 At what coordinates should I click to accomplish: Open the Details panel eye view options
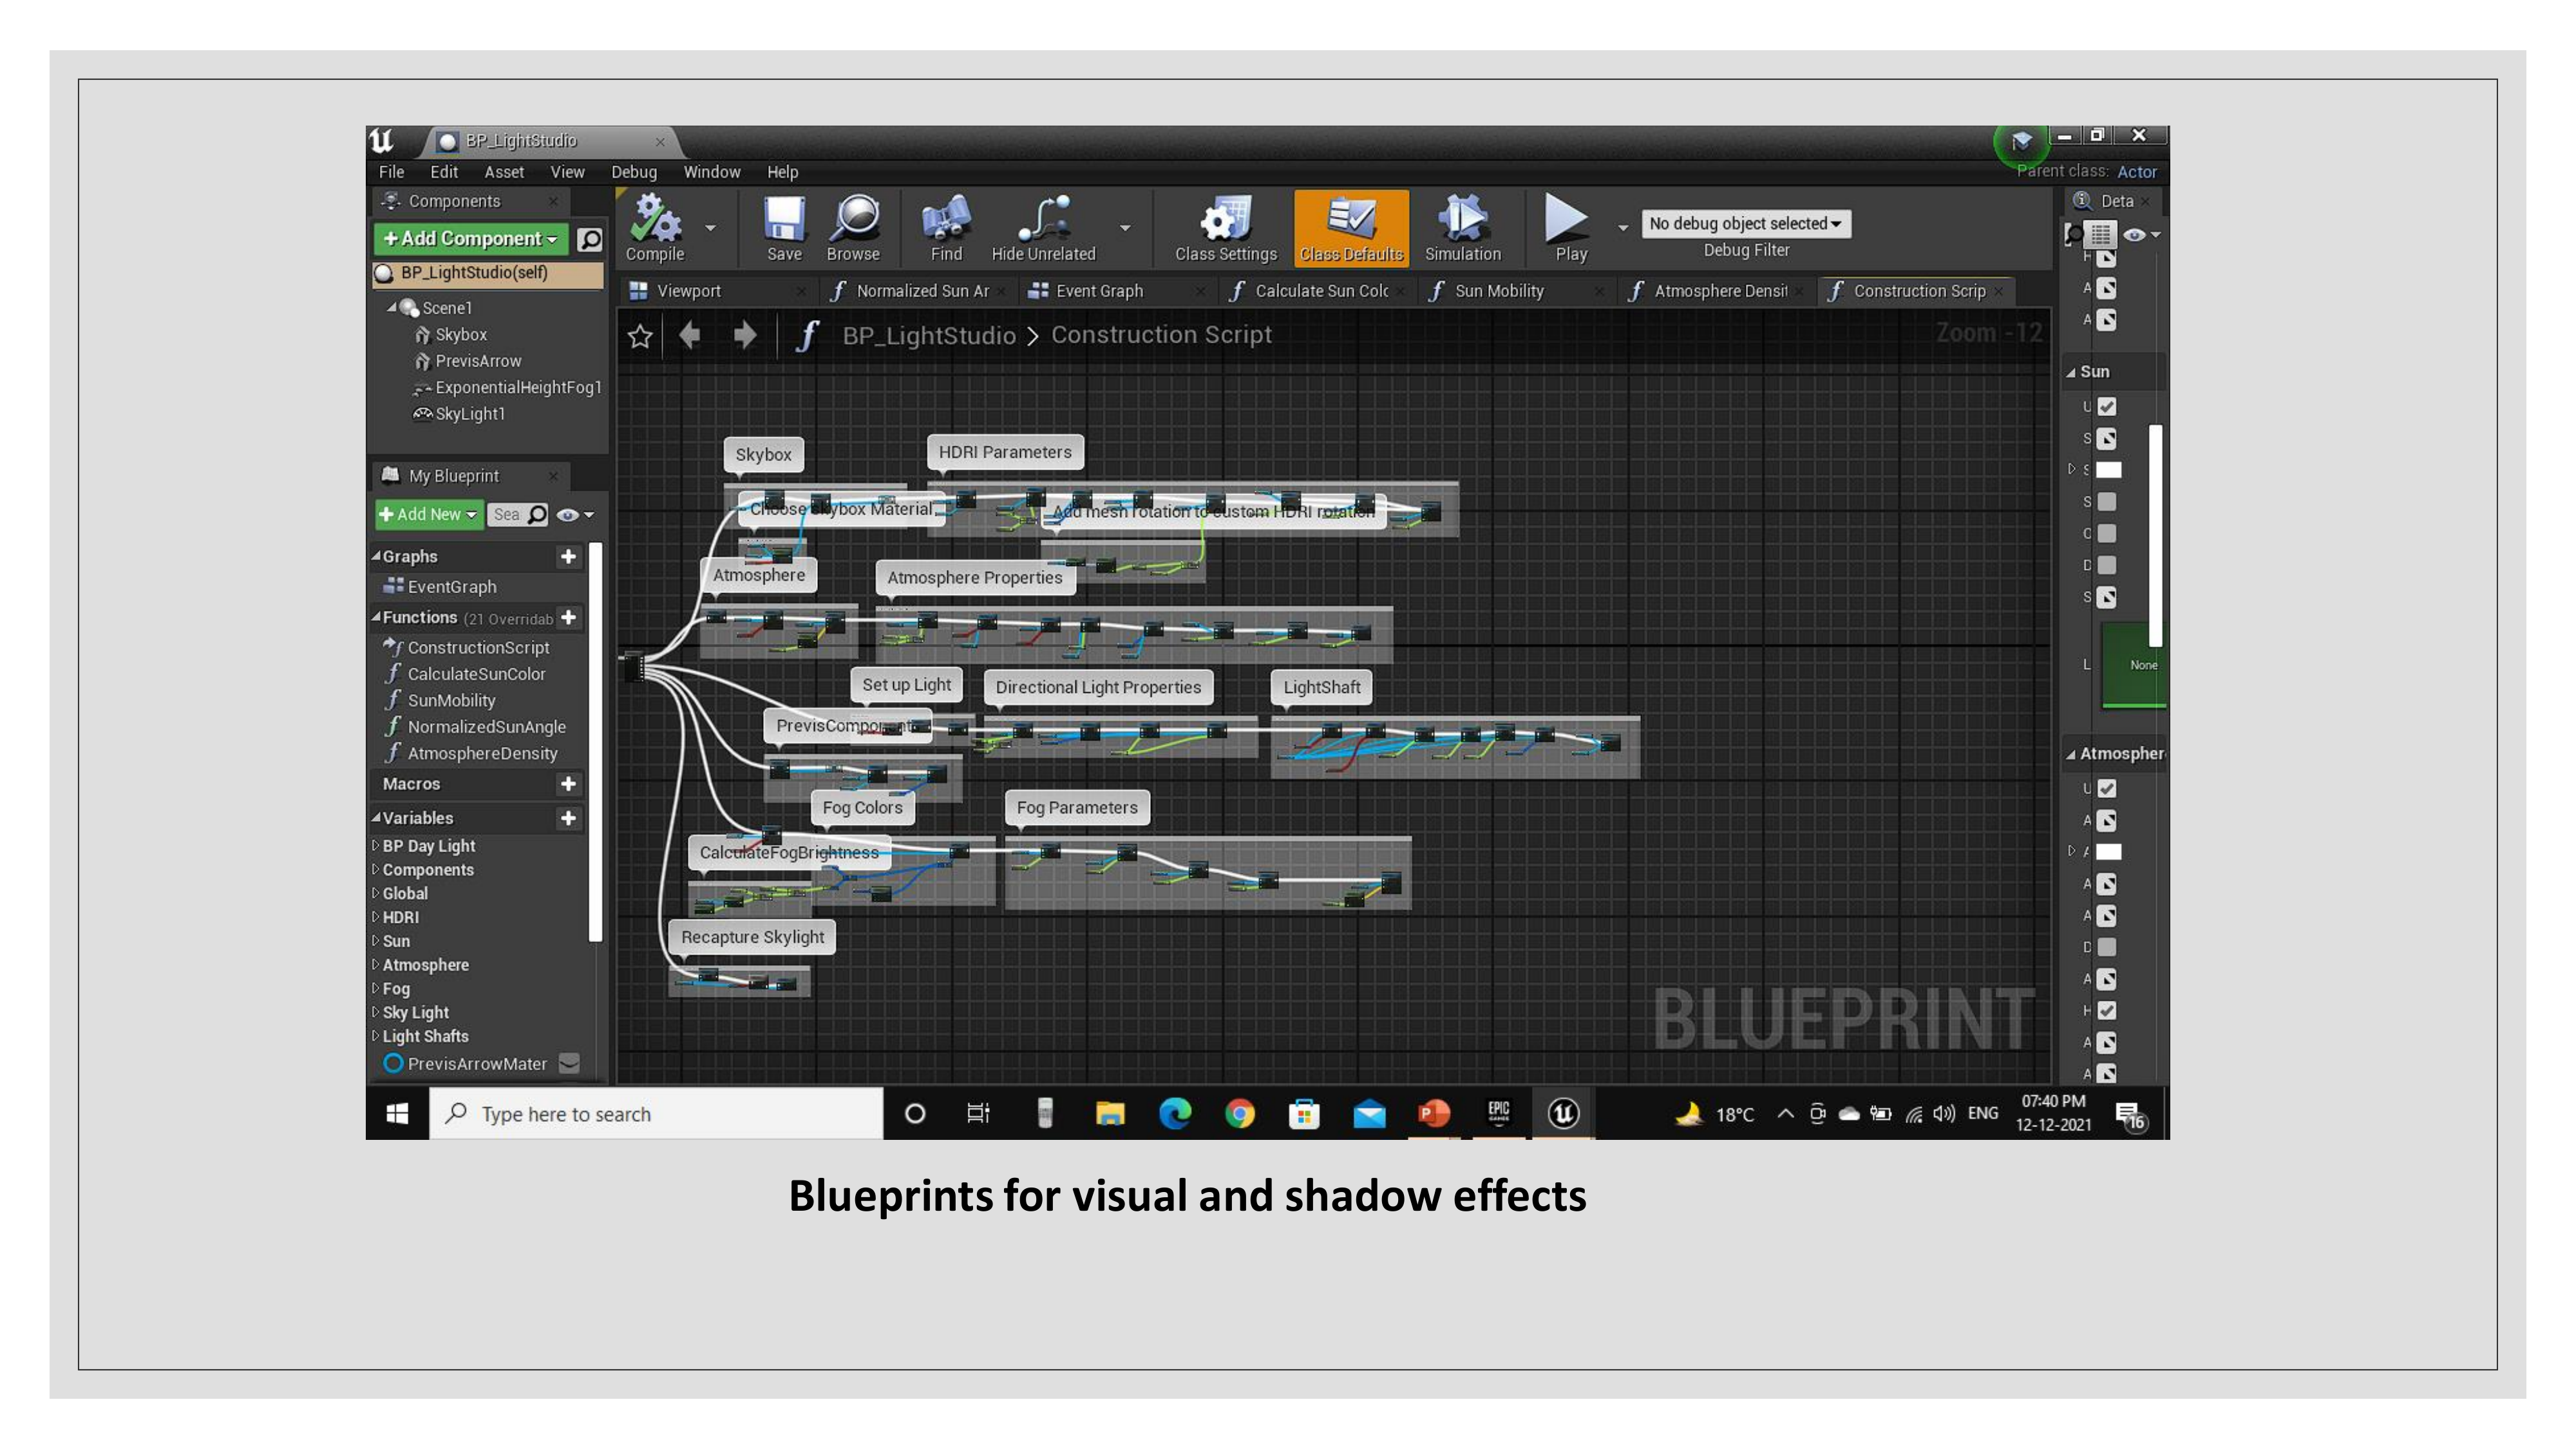pos(2141,235)
